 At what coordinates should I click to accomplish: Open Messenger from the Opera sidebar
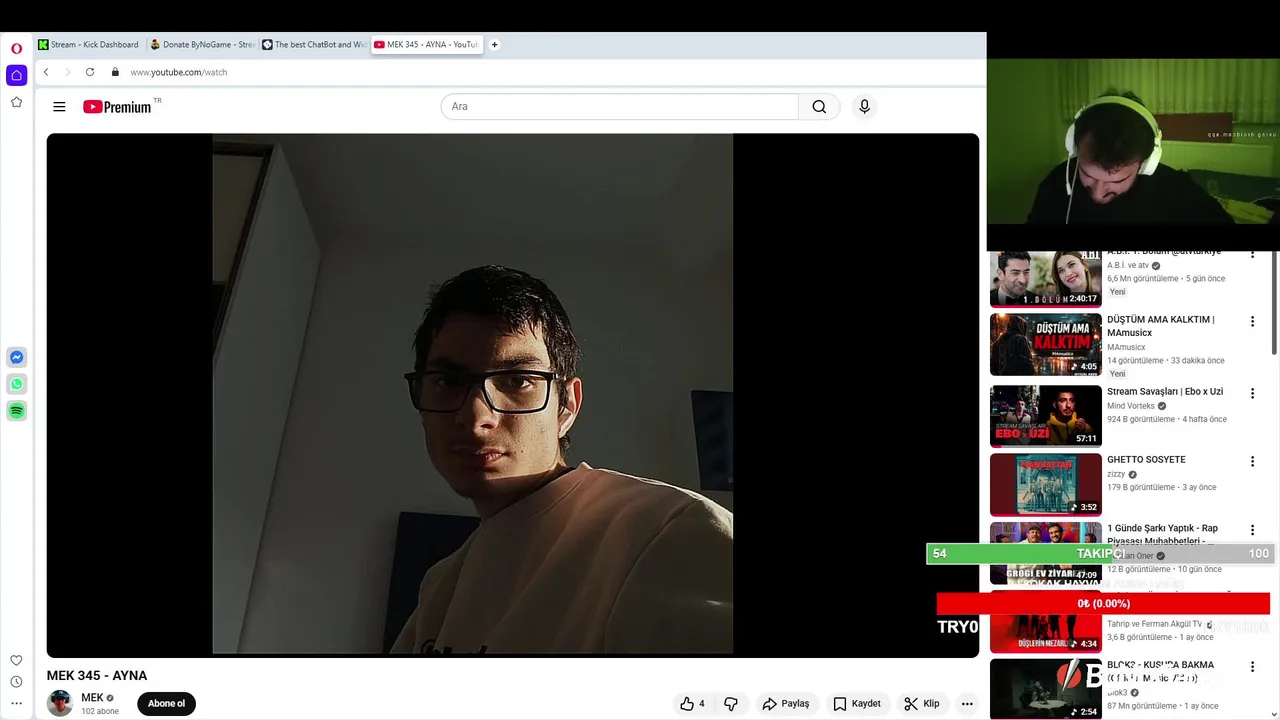pos(17,357)
